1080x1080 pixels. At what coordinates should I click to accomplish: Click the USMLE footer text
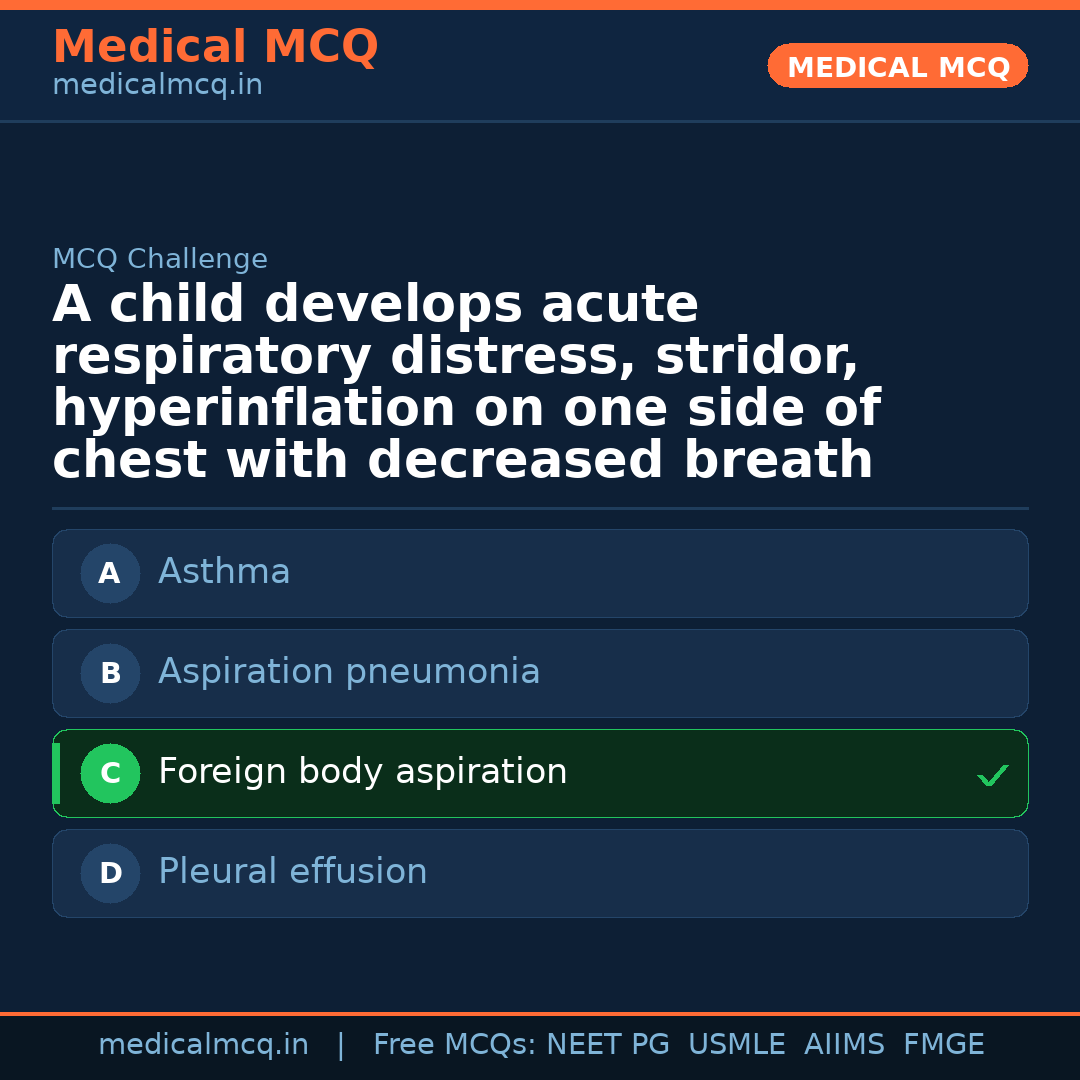click(x=736, y=1045)
